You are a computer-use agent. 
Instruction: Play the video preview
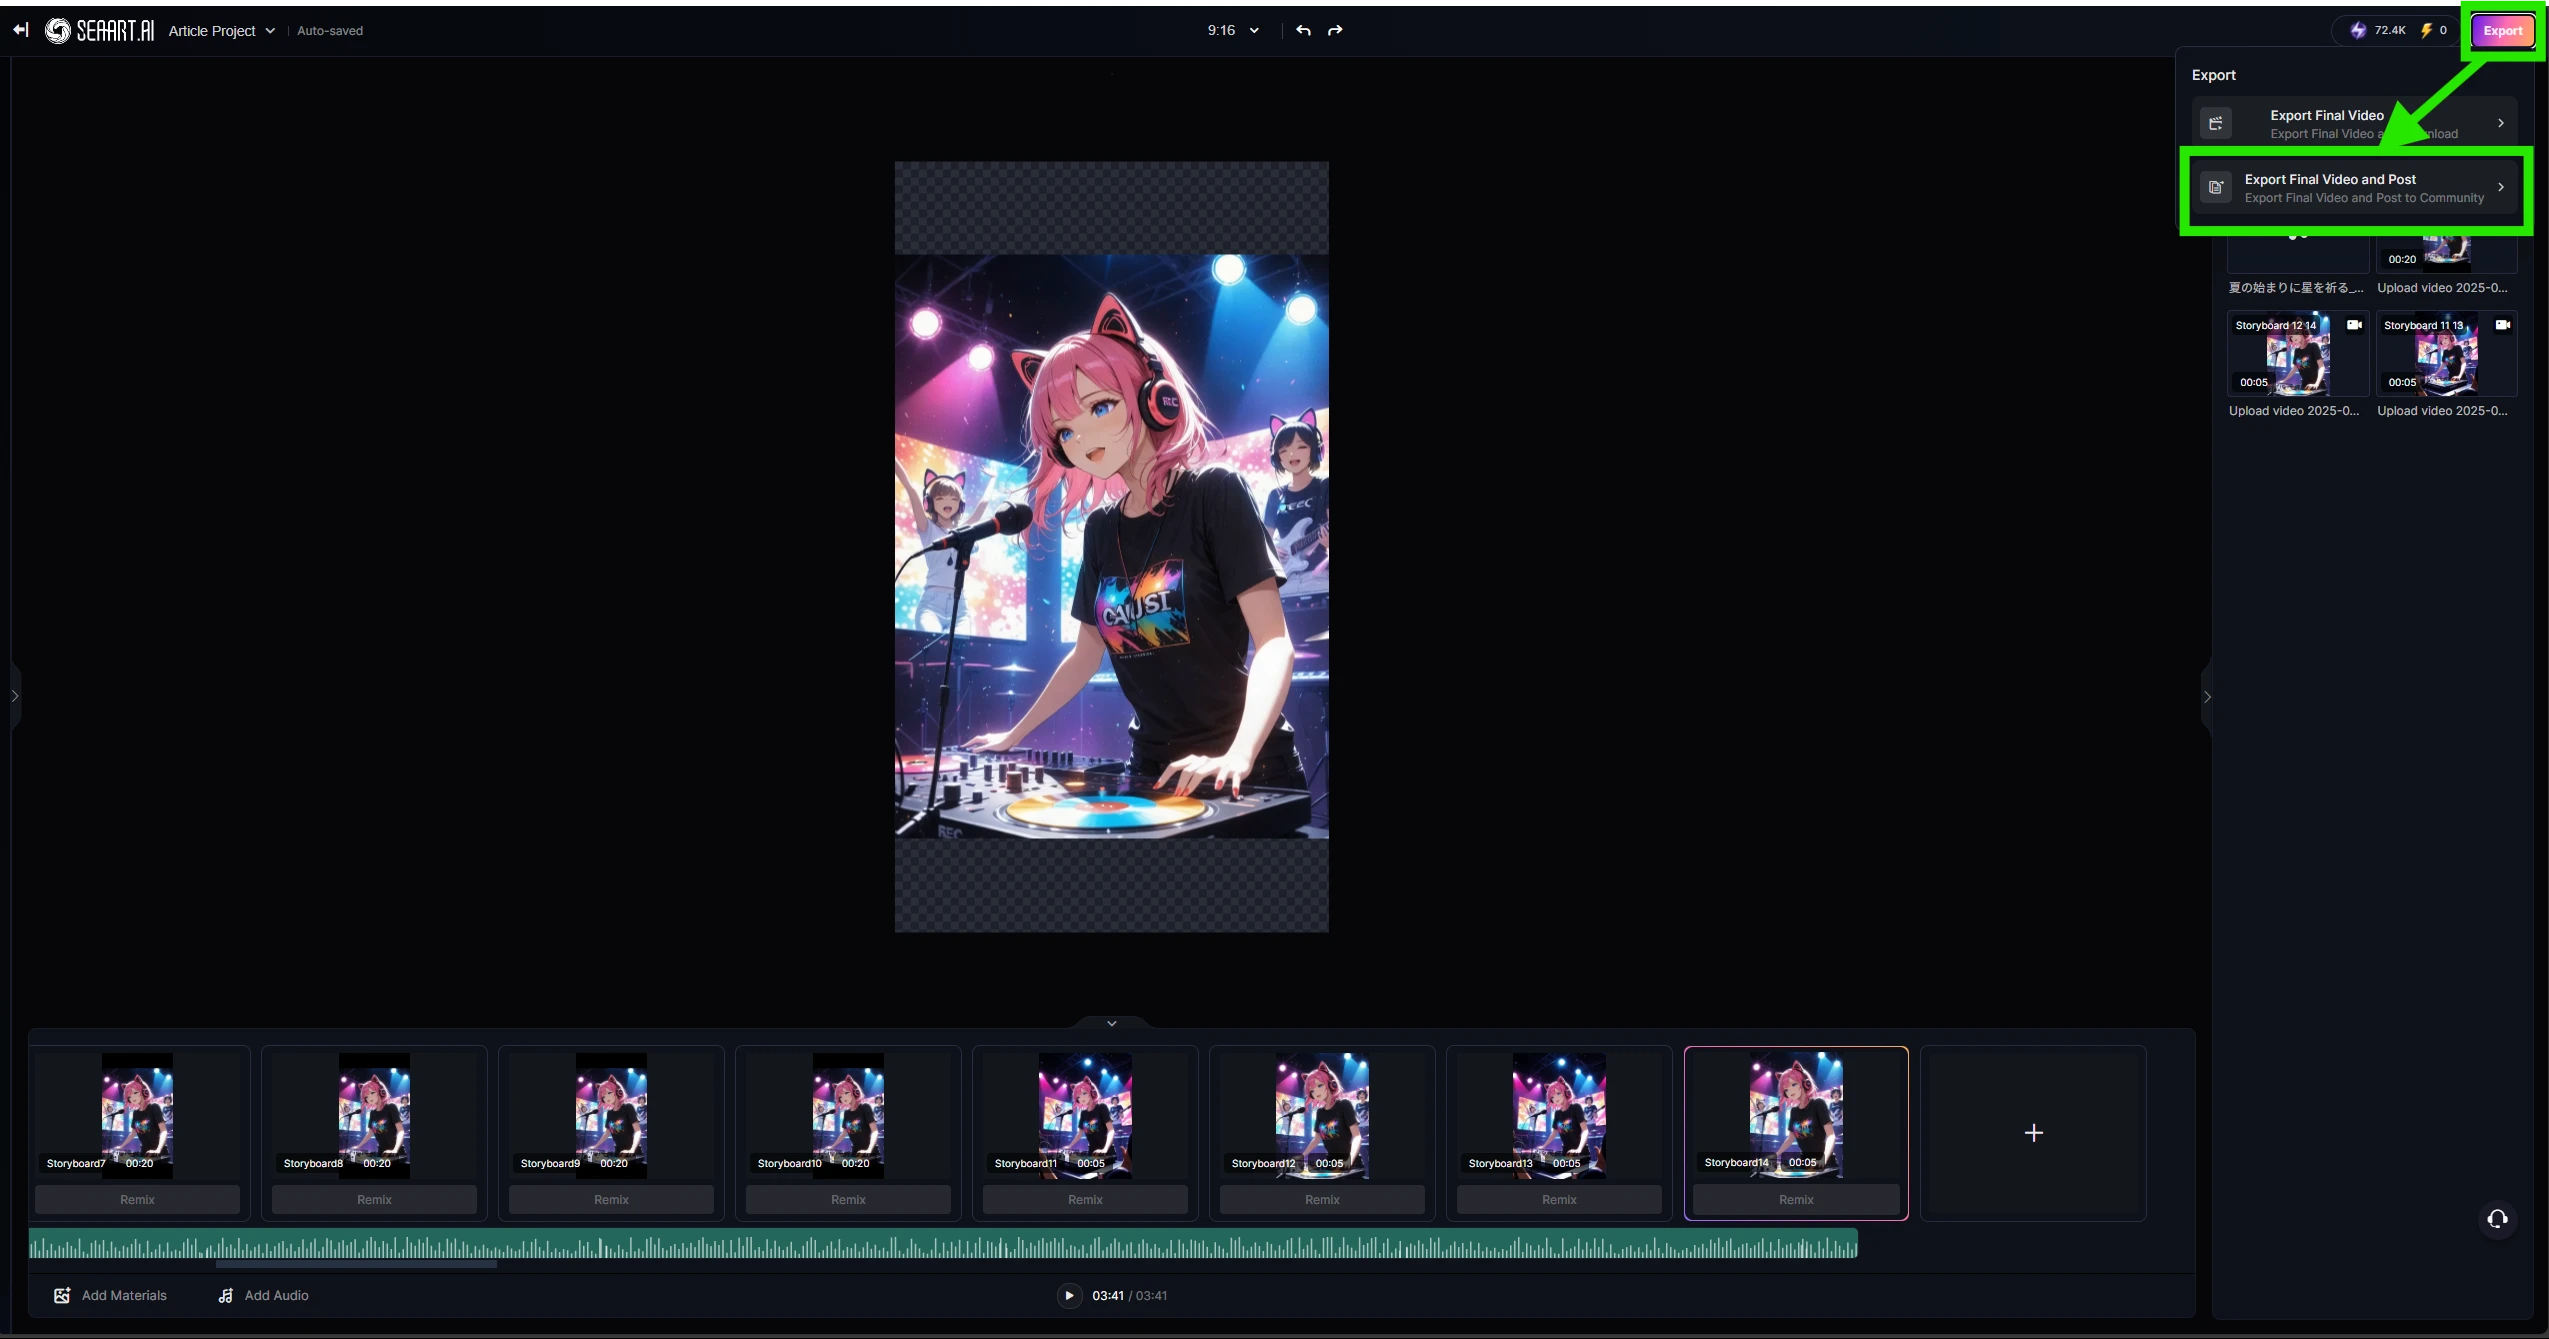click(x=1069, y=1295)
